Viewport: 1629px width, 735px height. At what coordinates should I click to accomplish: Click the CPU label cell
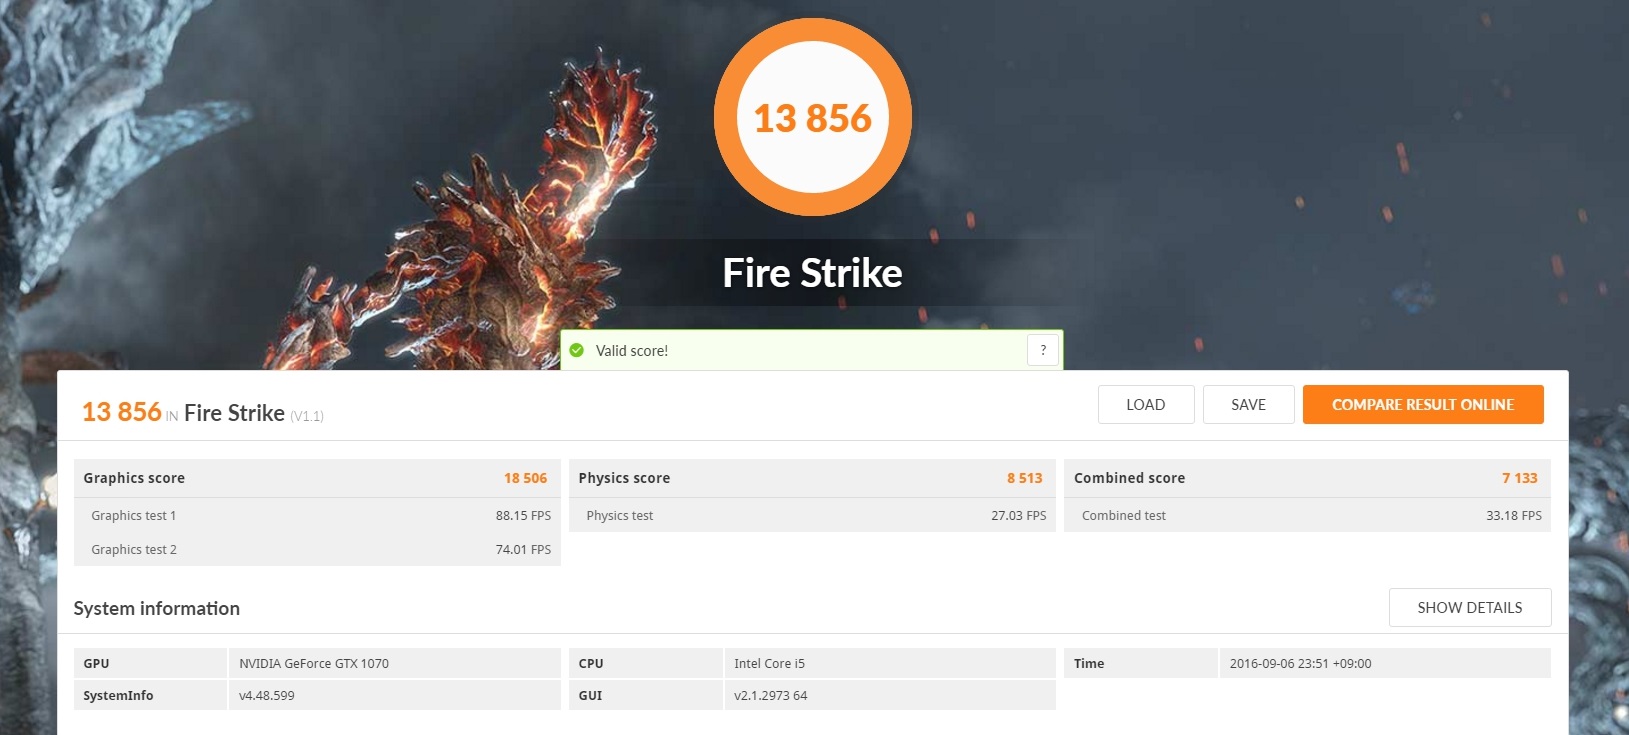click(x=645, y=663)
